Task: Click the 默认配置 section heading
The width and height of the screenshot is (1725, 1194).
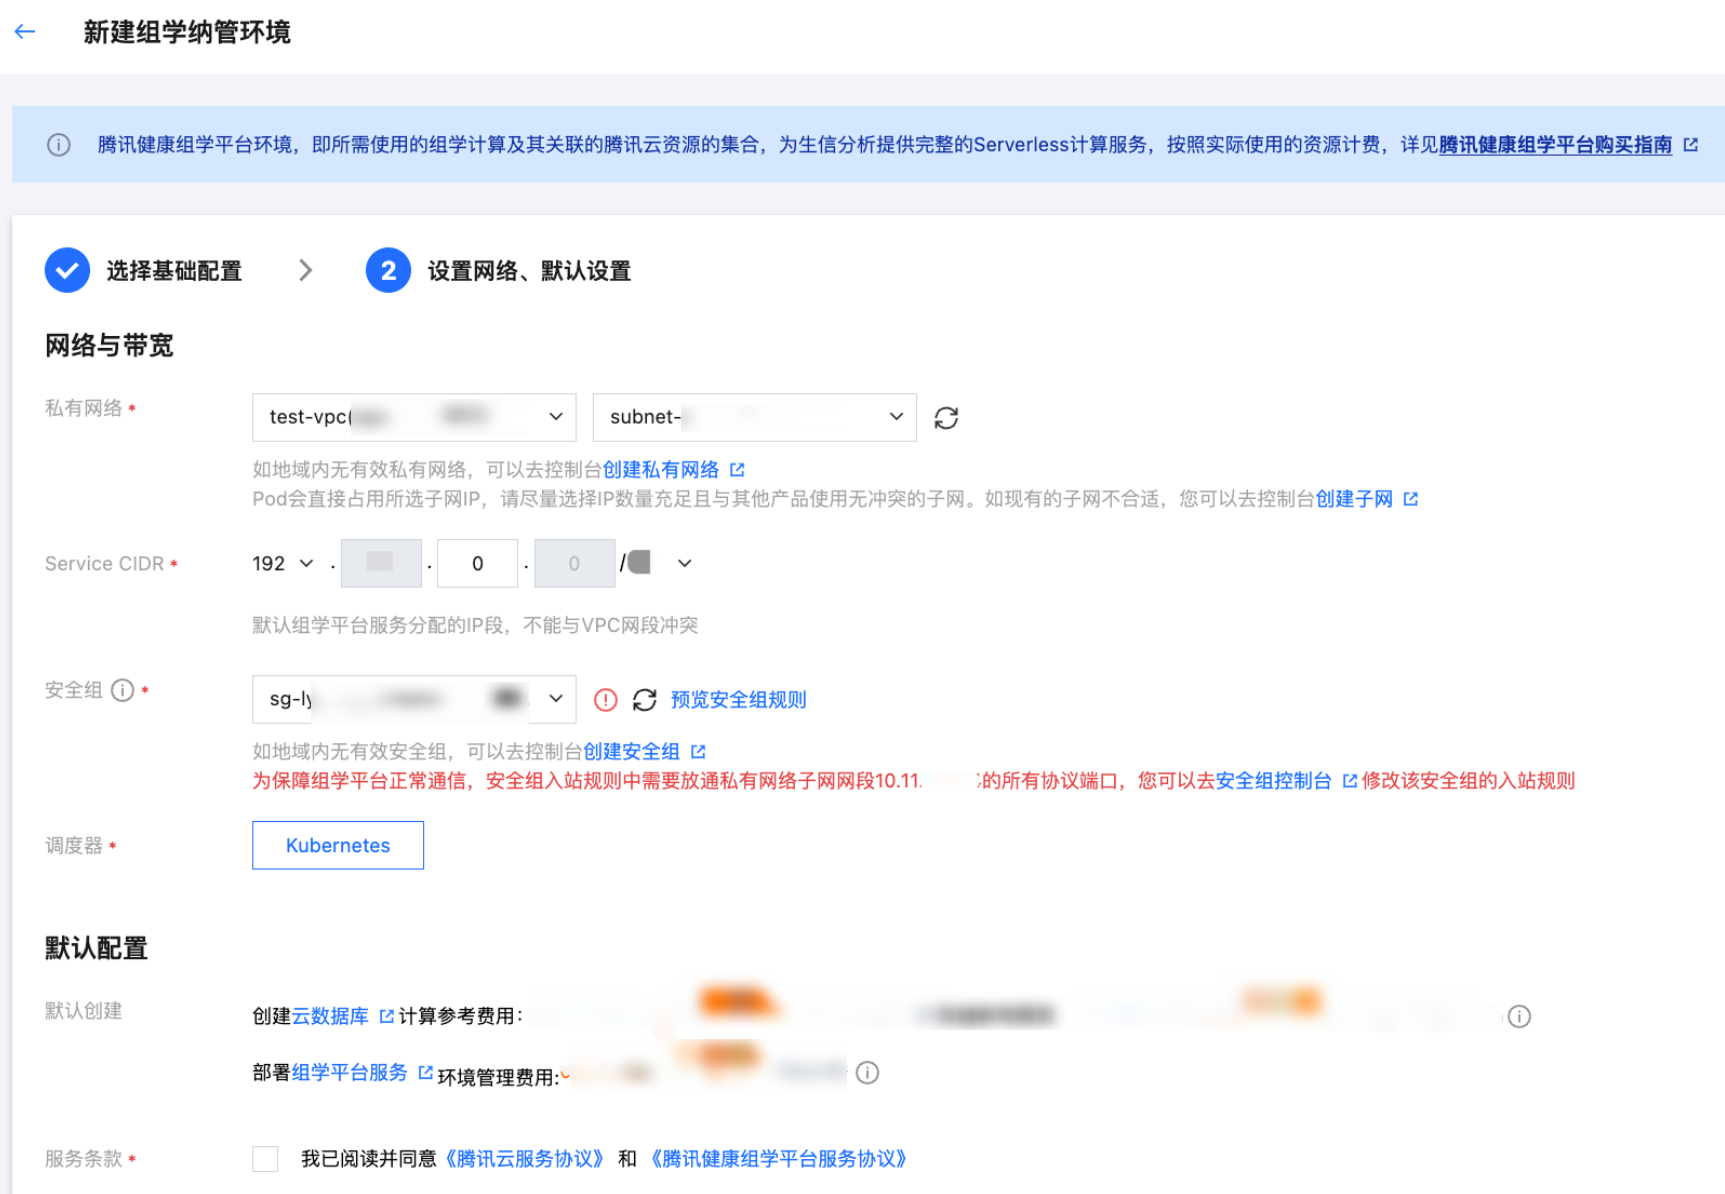Action: 96,948
